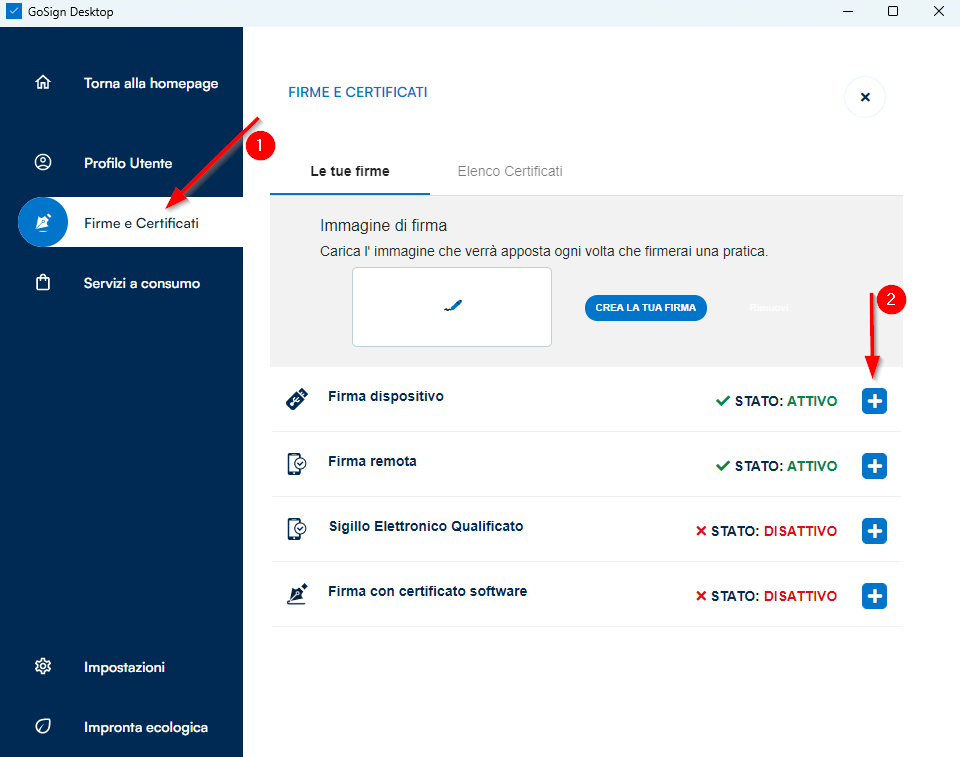960x757 pixels.
Task: Click the home icon in sidebar
Action: pyautogui.click(x=42, y=83)
